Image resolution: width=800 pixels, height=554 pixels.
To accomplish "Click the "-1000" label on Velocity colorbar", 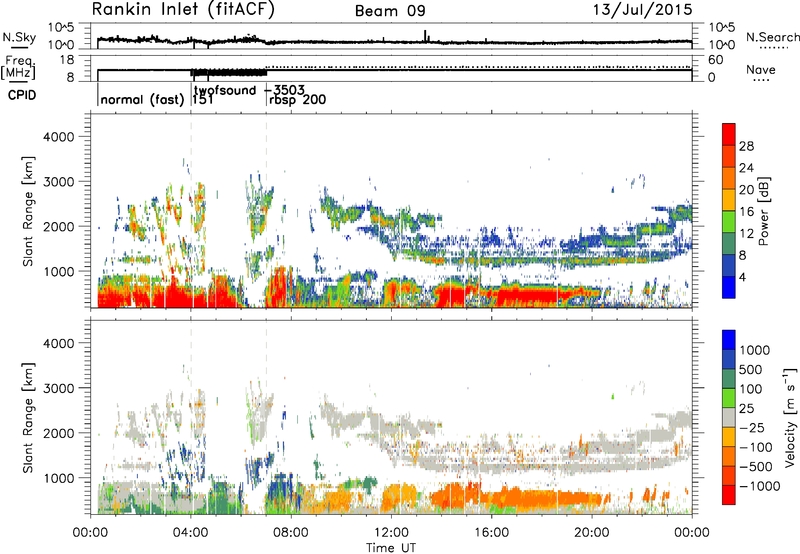I will click(759, 486).
